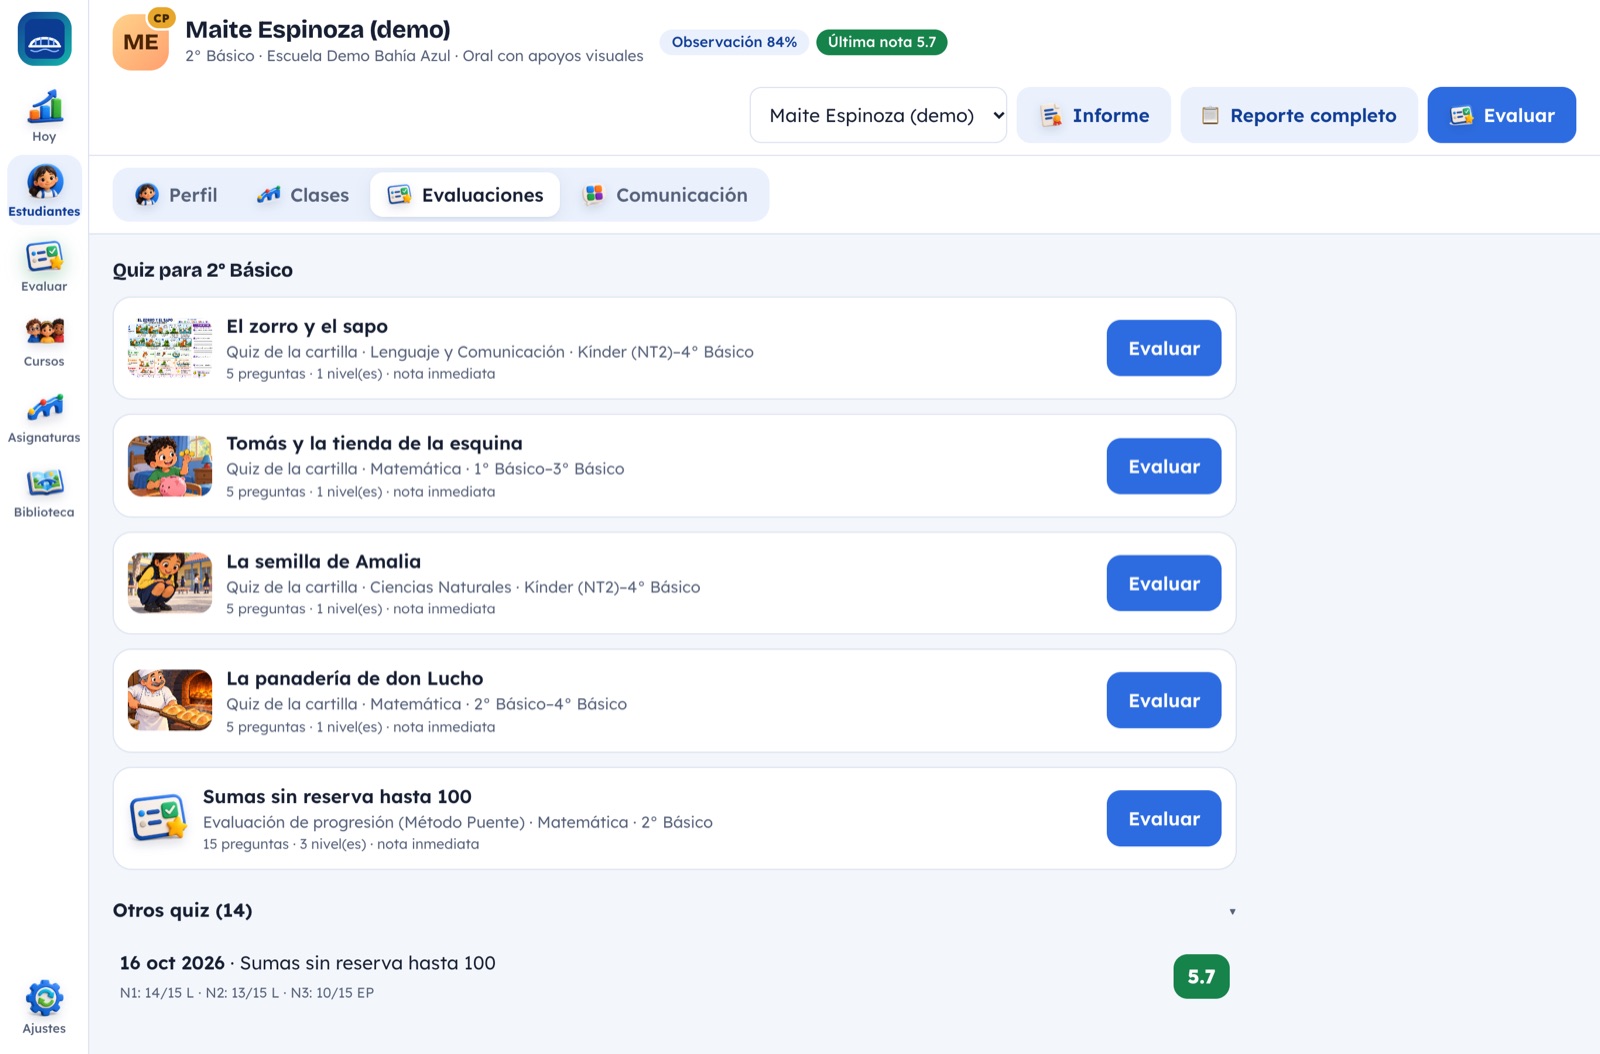Open the student selector Maite Espinoza dropdown
This screenshot has height=1054, width=1600.
(x=878, y=115)
